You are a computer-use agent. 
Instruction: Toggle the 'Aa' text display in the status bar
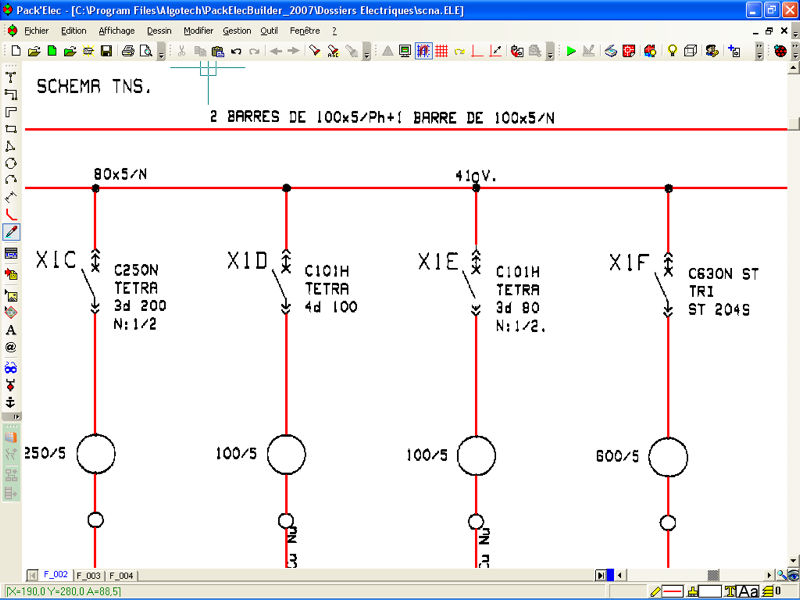coord(748,590)
